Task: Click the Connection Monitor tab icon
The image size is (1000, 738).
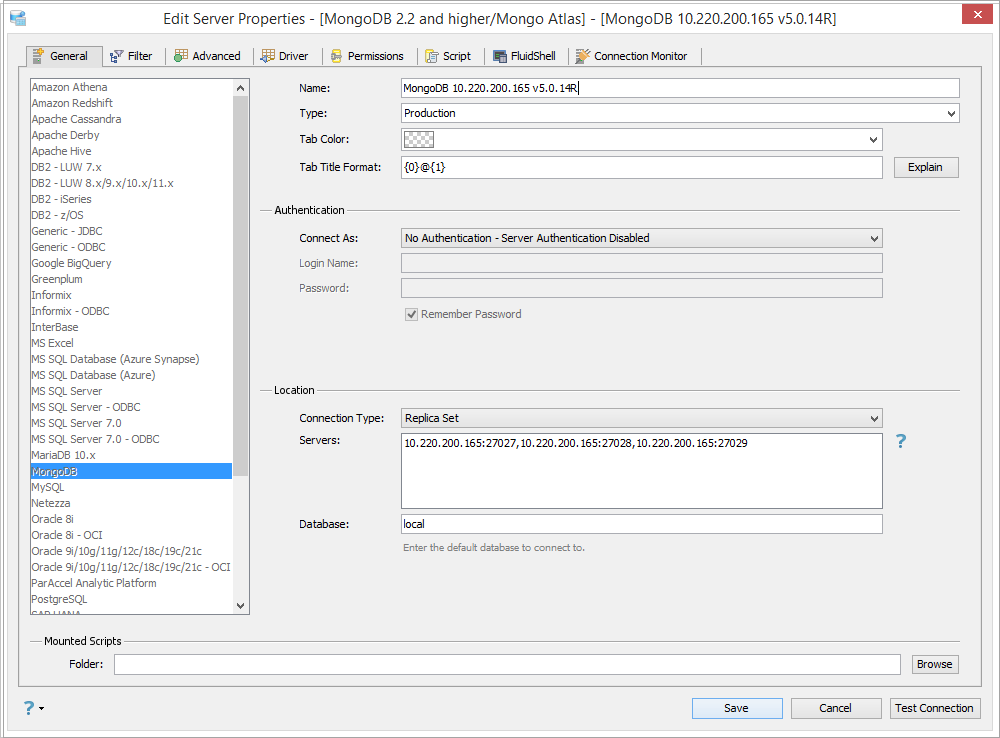Action: point(582,56)
